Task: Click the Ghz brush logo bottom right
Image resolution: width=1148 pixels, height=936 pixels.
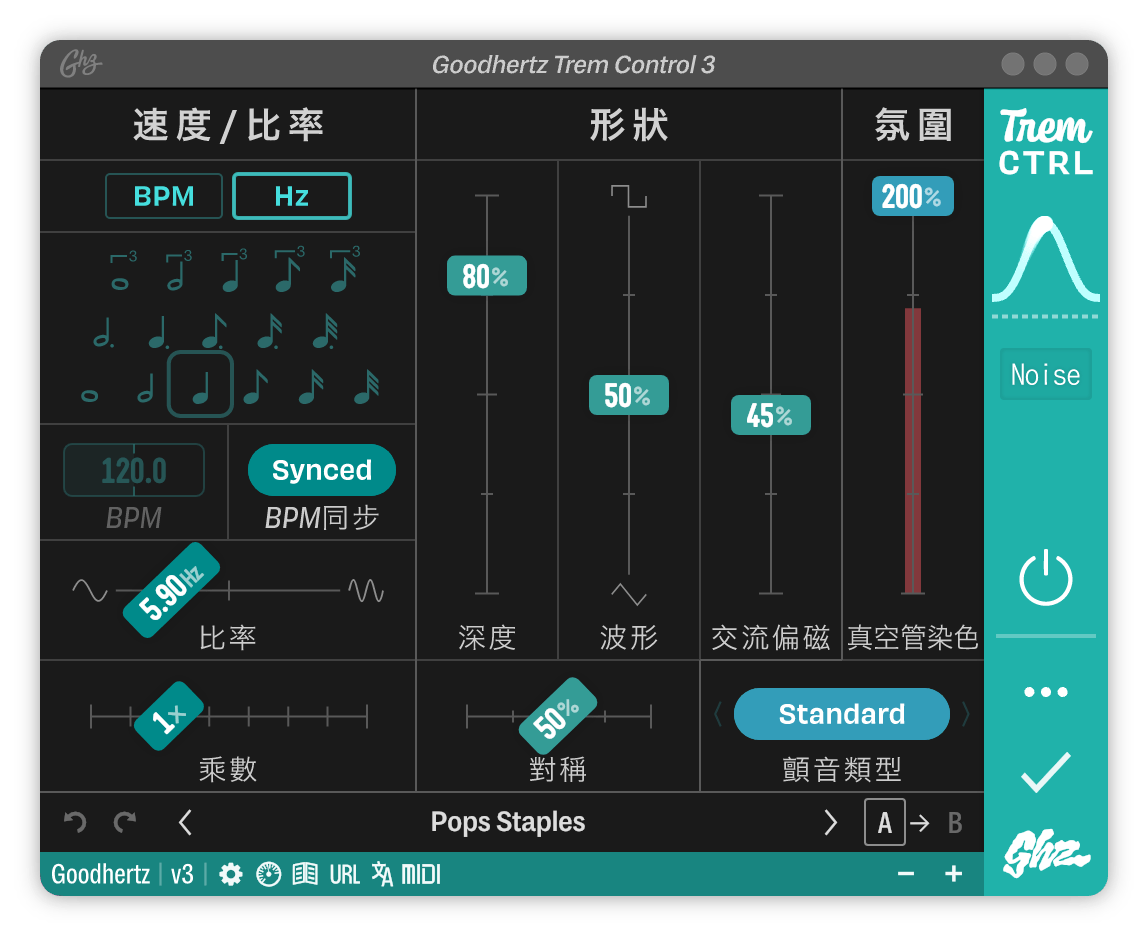Action: 1046,853
